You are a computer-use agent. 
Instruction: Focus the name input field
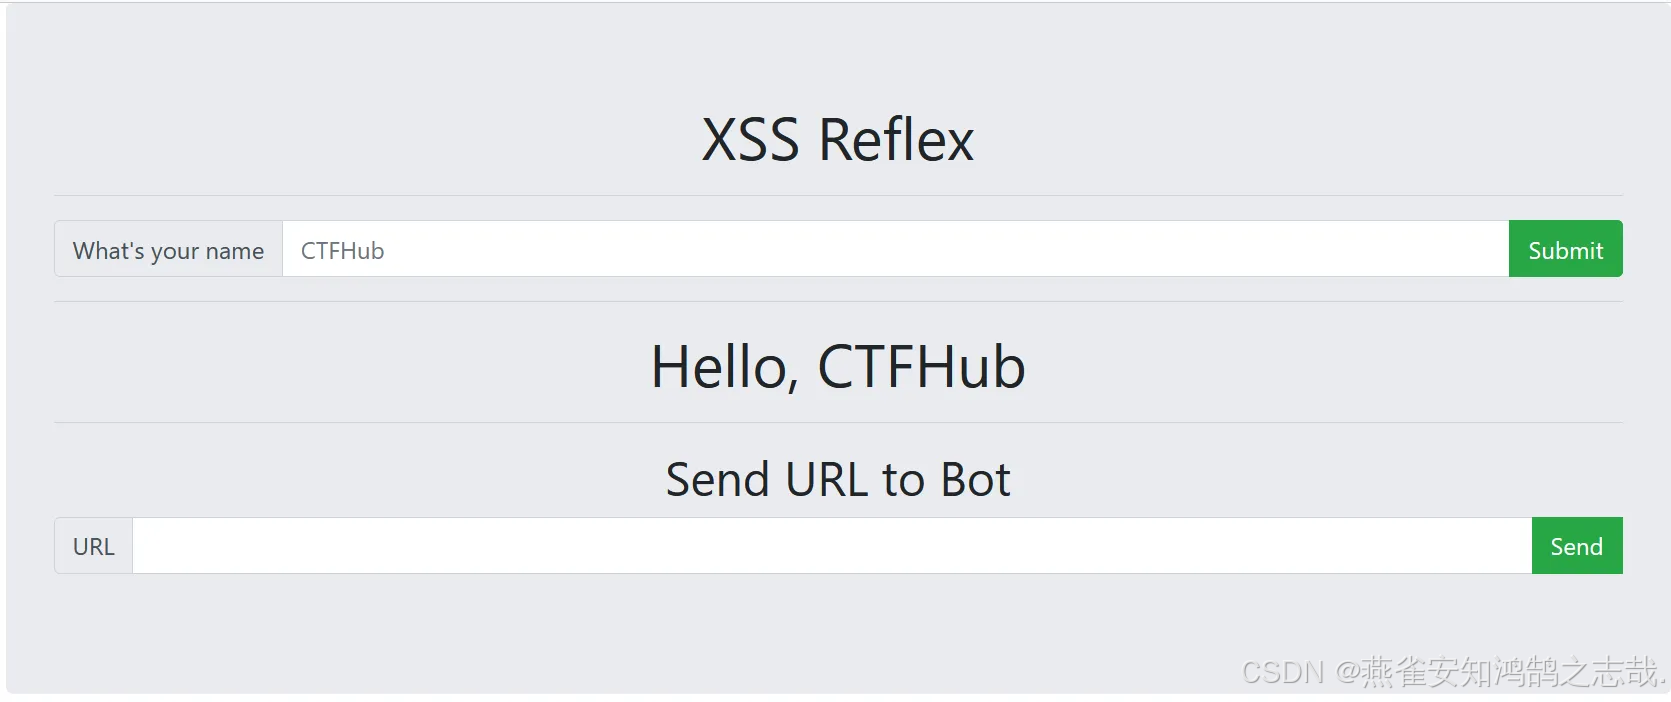(895, 249)
